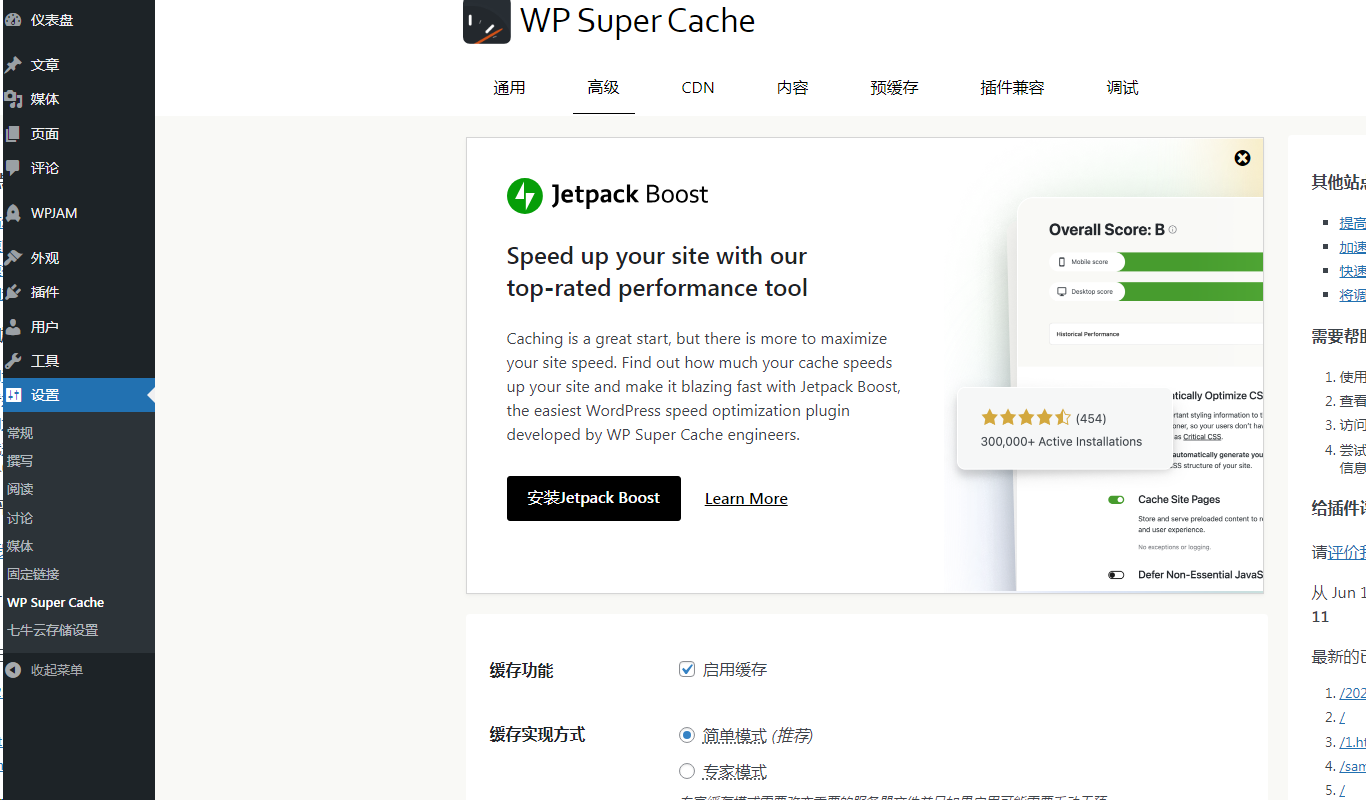Dismiss the Jetpack Boost banner
Image resolution: width=1366 pixels, height=800 pixels.
1242,158
